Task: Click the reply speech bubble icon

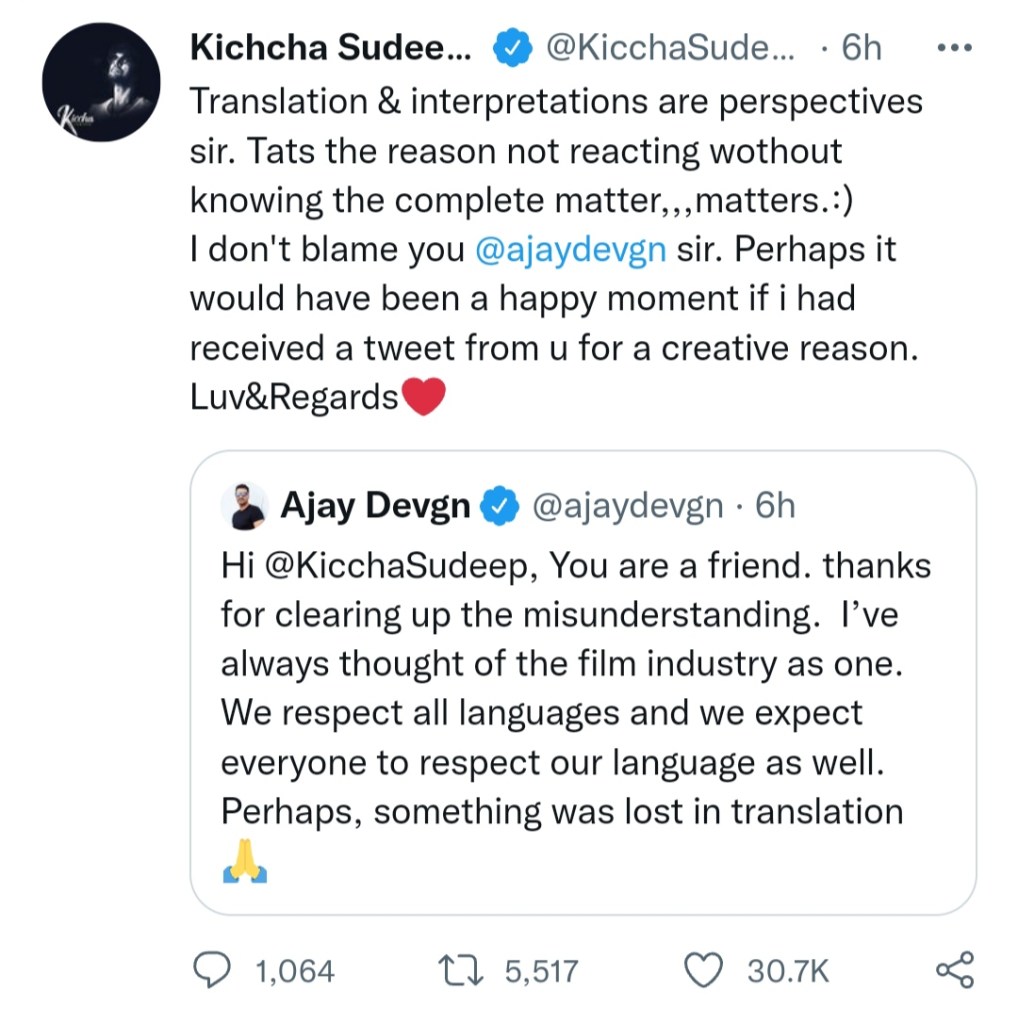Action: click(x=212, y=970)
